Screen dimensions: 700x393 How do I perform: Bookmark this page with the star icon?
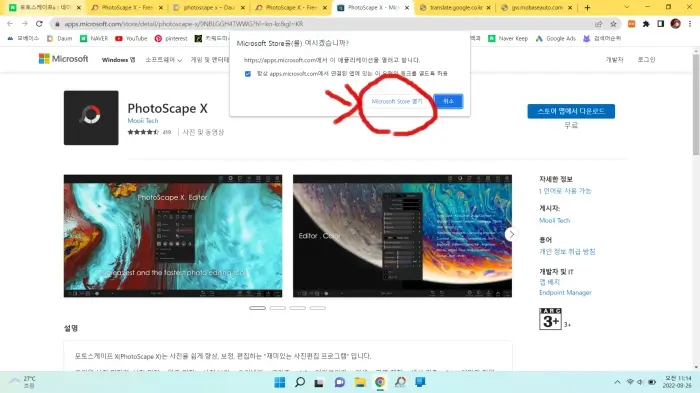613,24
